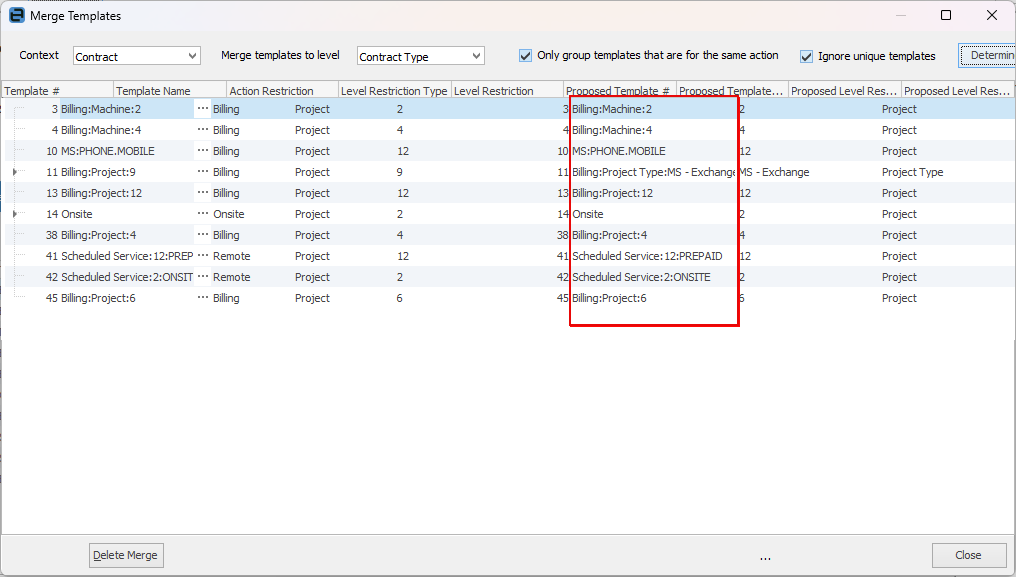The width and height of the screenshot is (1016, 577).
Task: Select template row 38 Billing:Project:4
Action: [508, 235]
